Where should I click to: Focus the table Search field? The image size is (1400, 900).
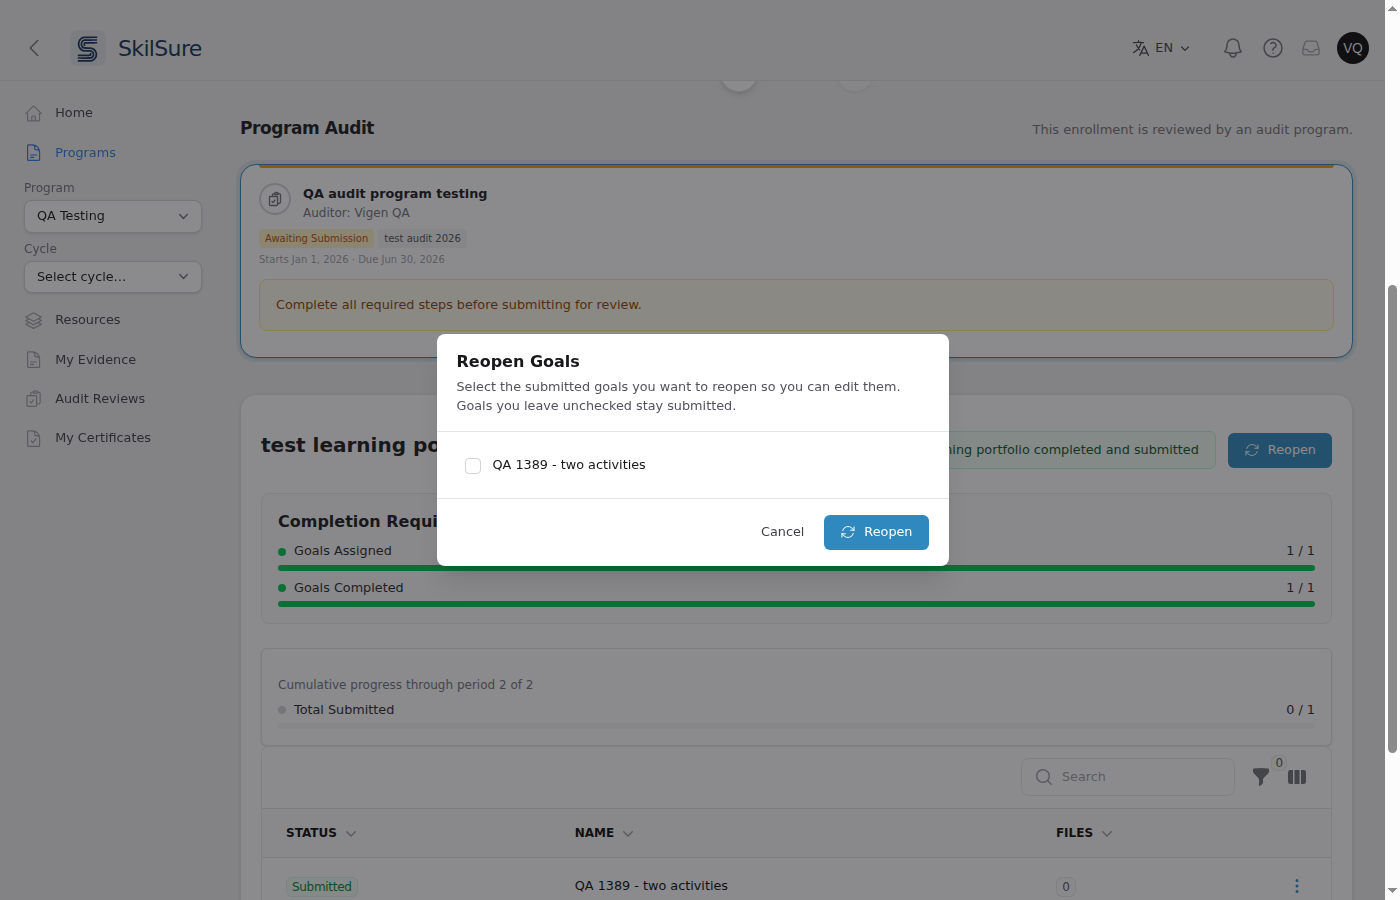[1128, 777]
